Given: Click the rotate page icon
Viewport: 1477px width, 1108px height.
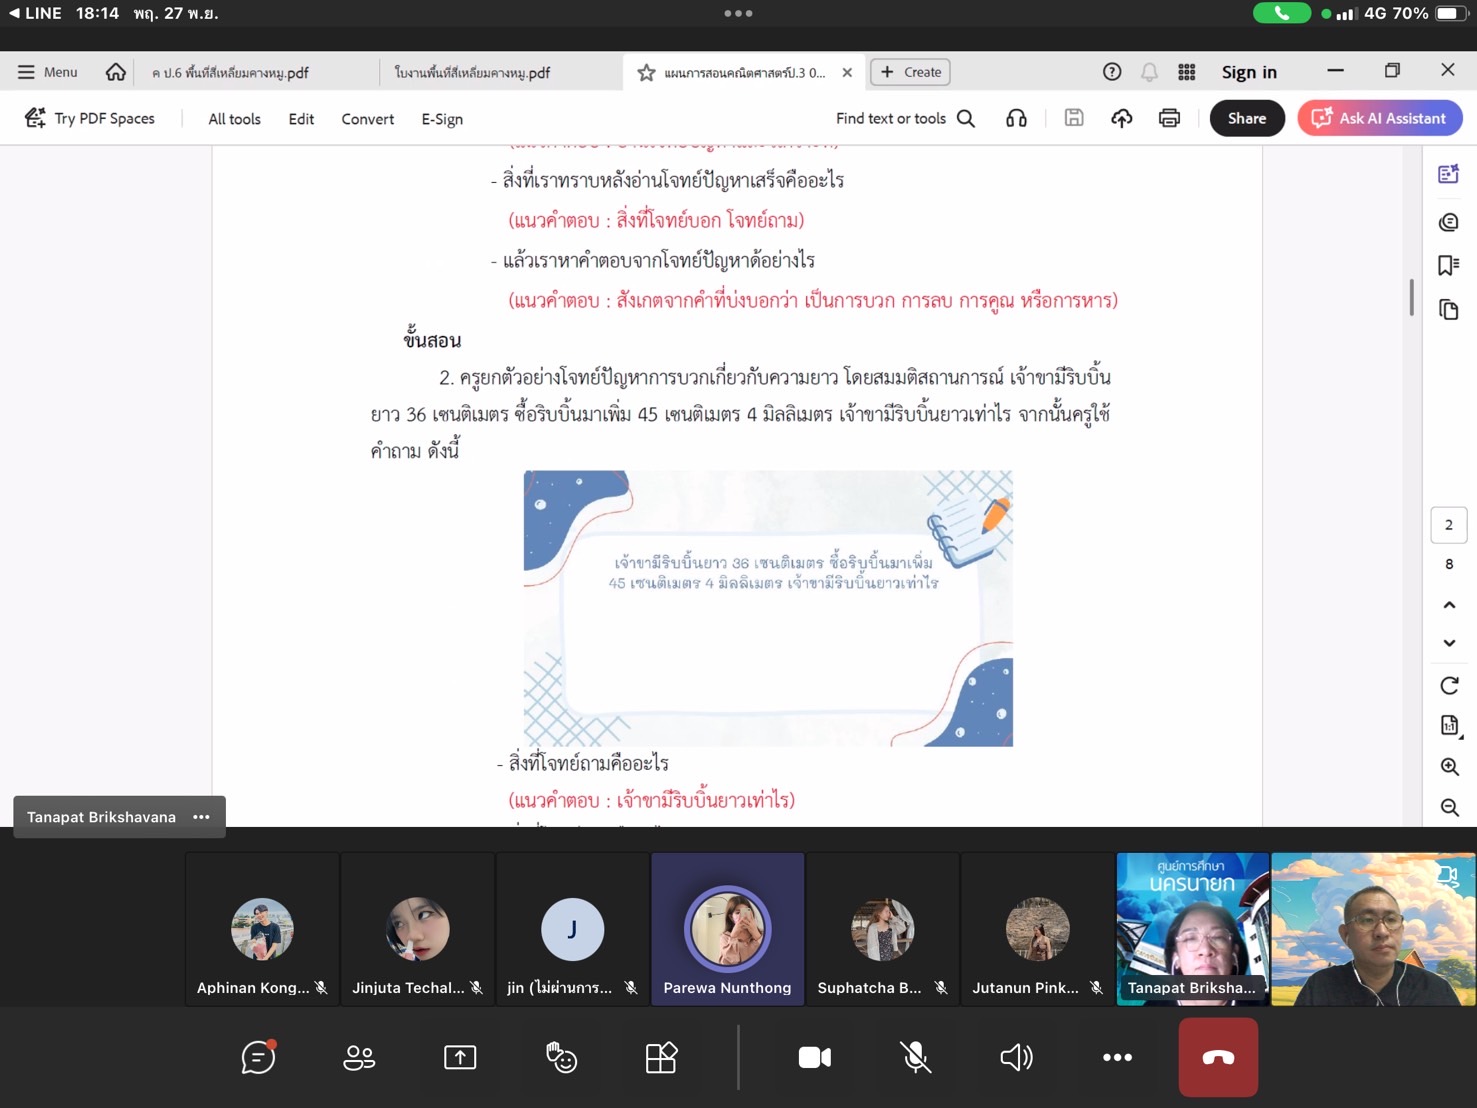Looking at the screenshot, I should [1449, 686].
